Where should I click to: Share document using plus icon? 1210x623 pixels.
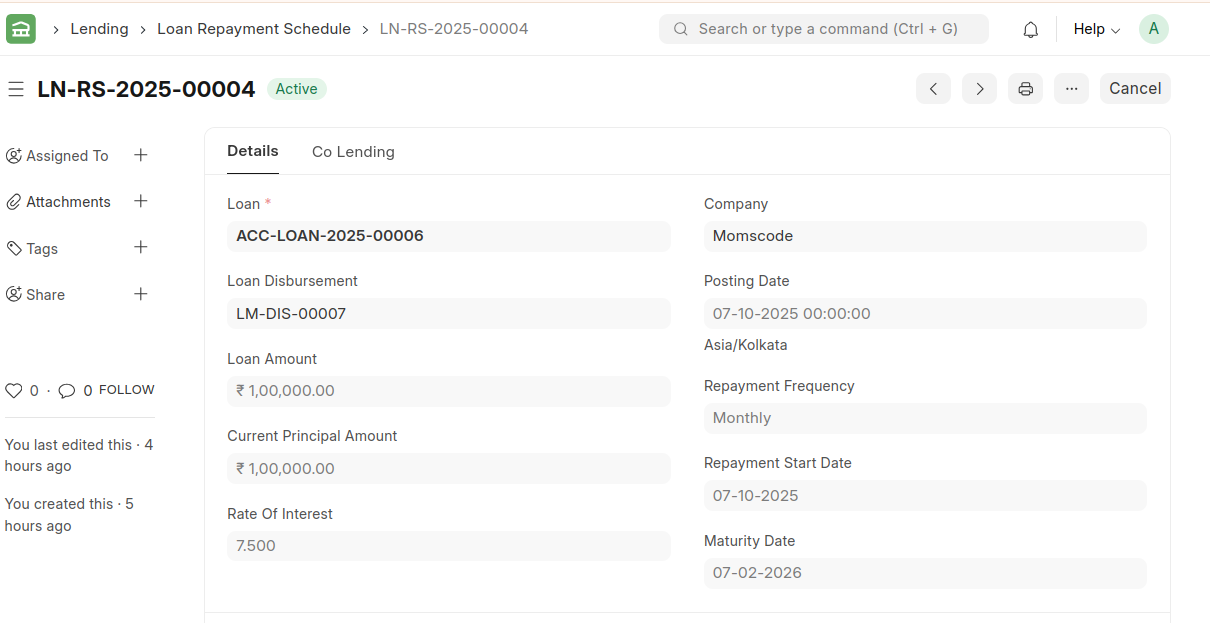pyautogui.click(x=141, y=294)
